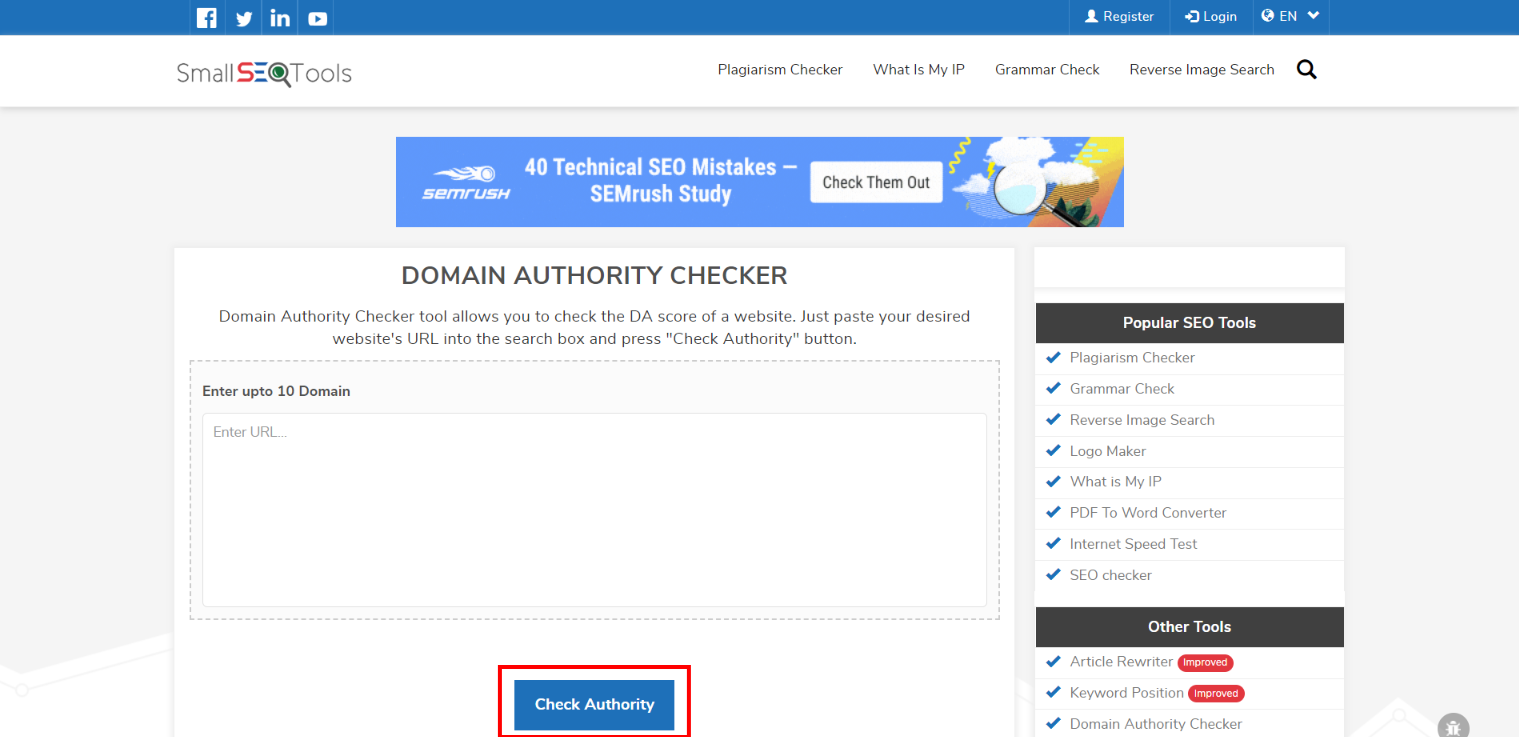This screenshot has width=1519, height=737.
Task: Open the Login link
Action: click(x=1211, y=16)
